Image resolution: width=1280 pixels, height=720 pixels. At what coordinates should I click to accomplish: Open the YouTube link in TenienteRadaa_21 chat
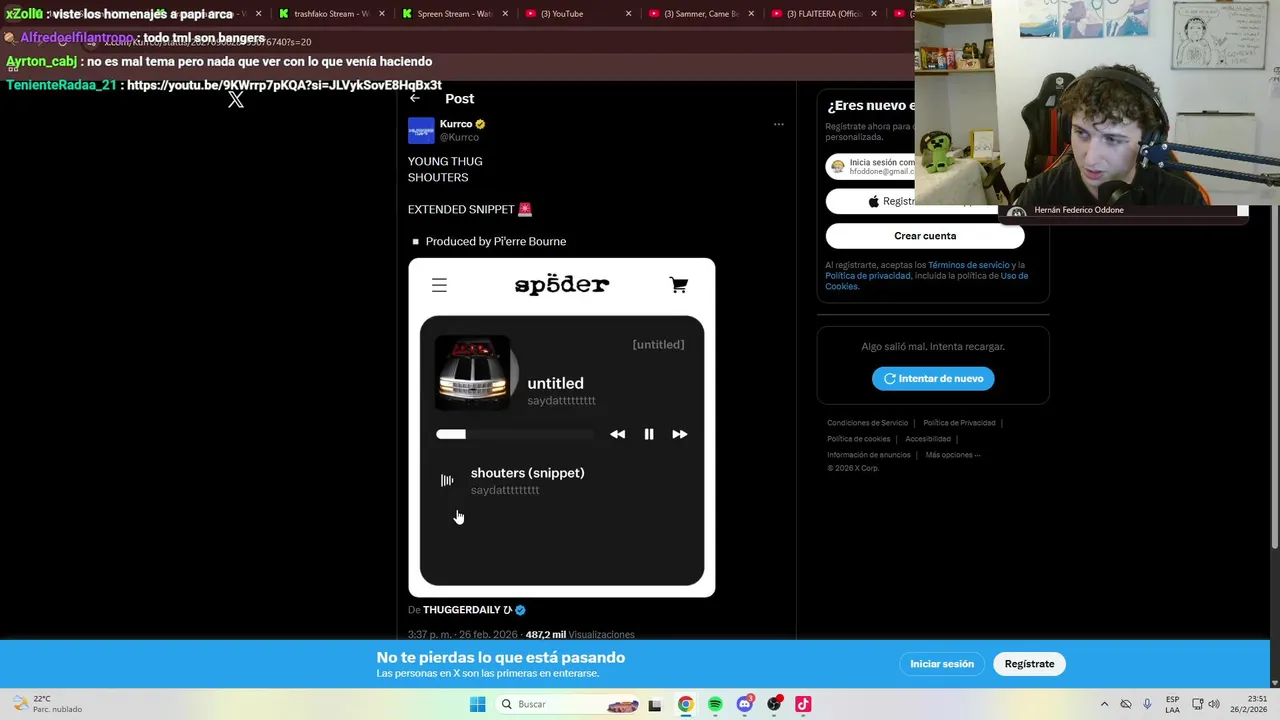(x=284, y=85)
